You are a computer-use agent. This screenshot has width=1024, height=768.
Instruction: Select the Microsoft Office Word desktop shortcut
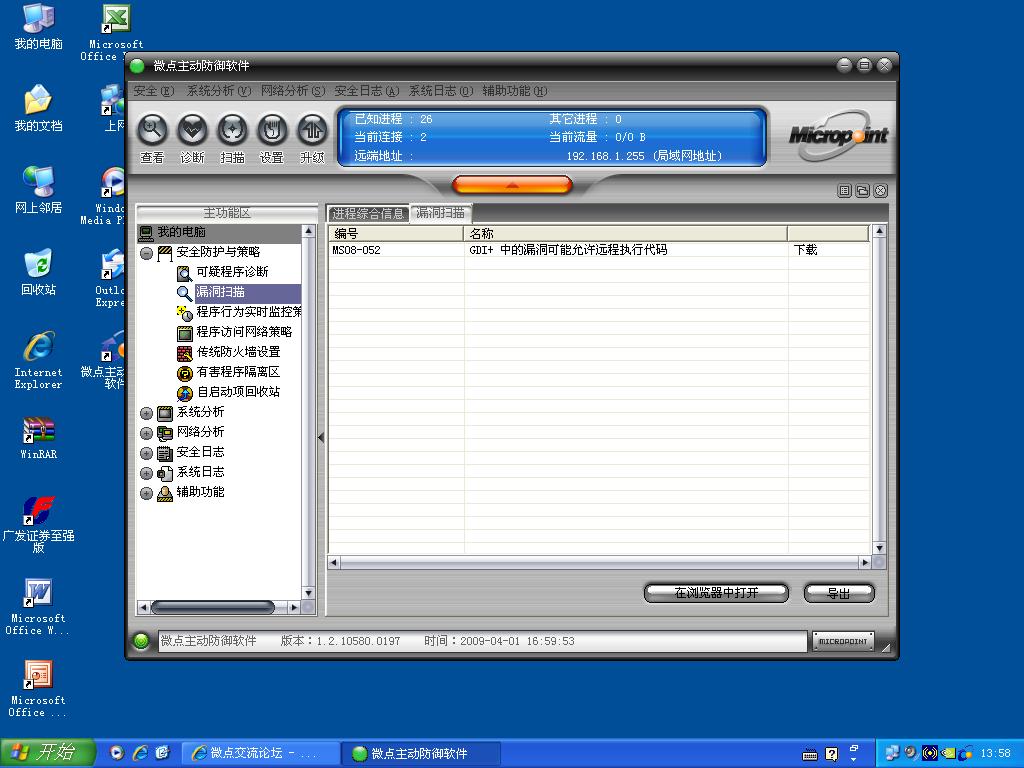pos(37,607)
